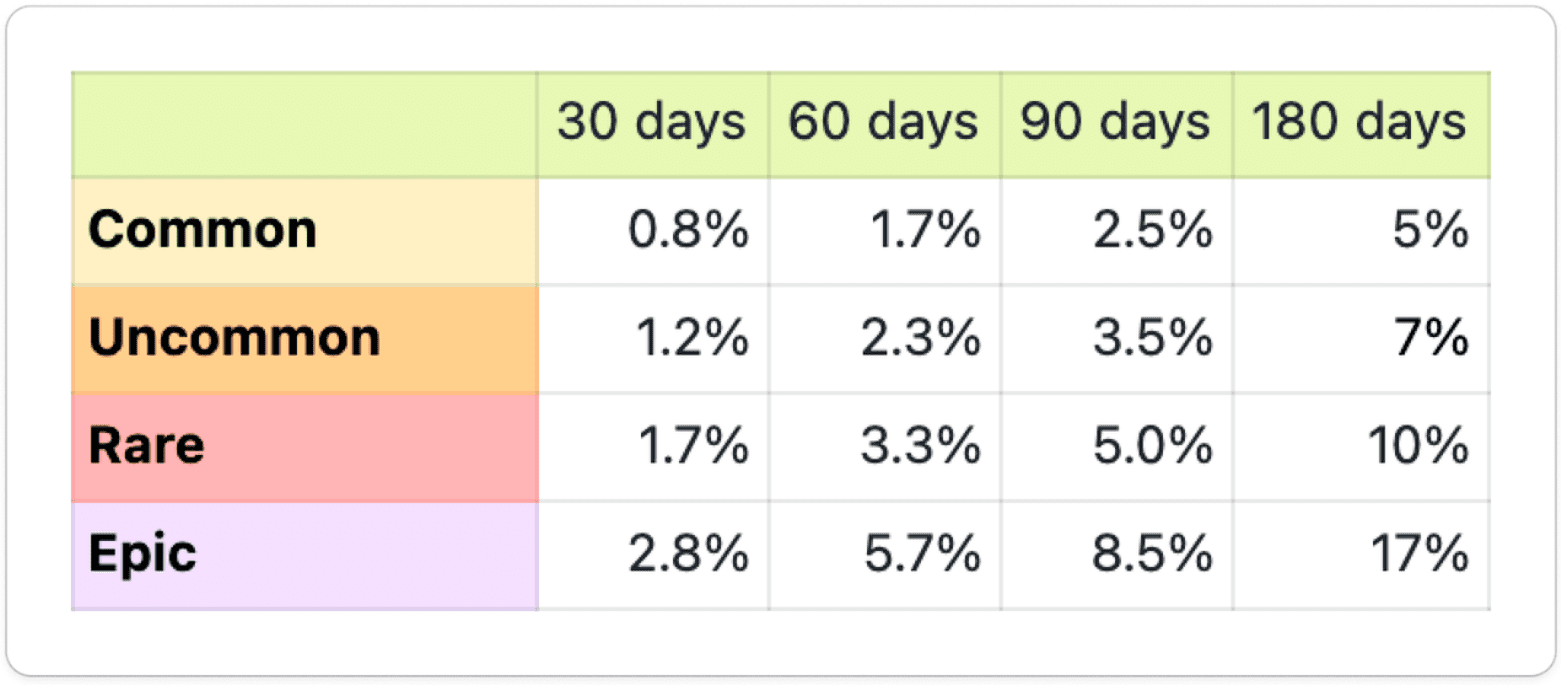Click the 0.8% cell for Common
The width and height of the screenshot is (1561, 685).
pos(689,232)
